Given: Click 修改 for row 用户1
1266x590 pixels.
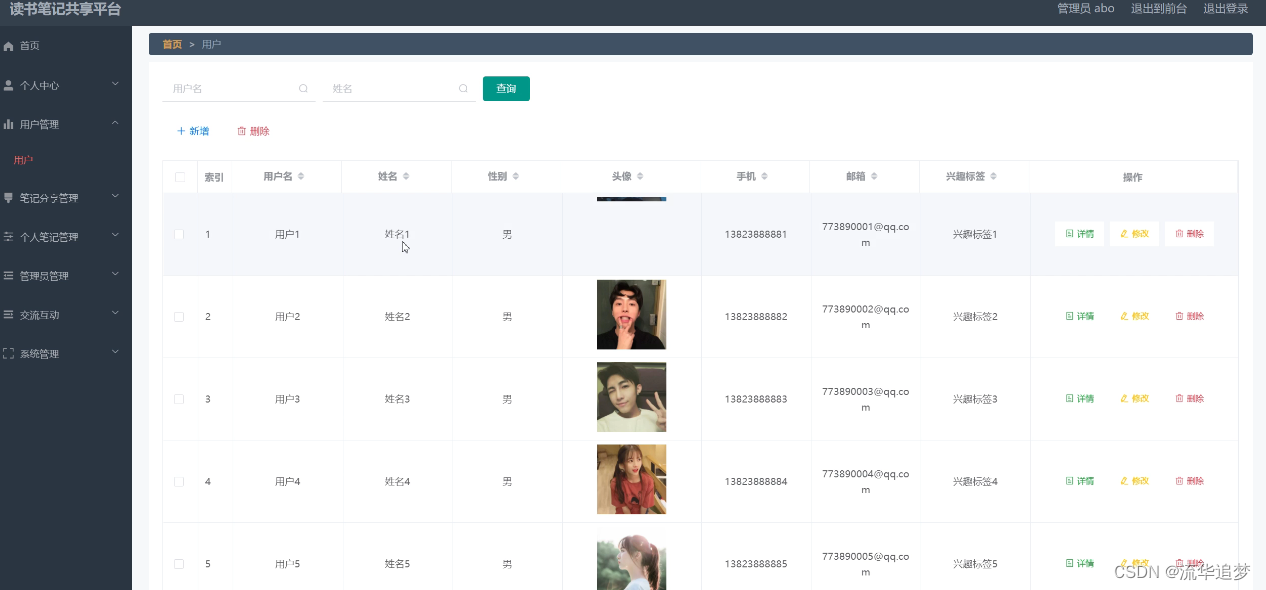Looking at the screenshot, I should click(x=1134, y=234).
